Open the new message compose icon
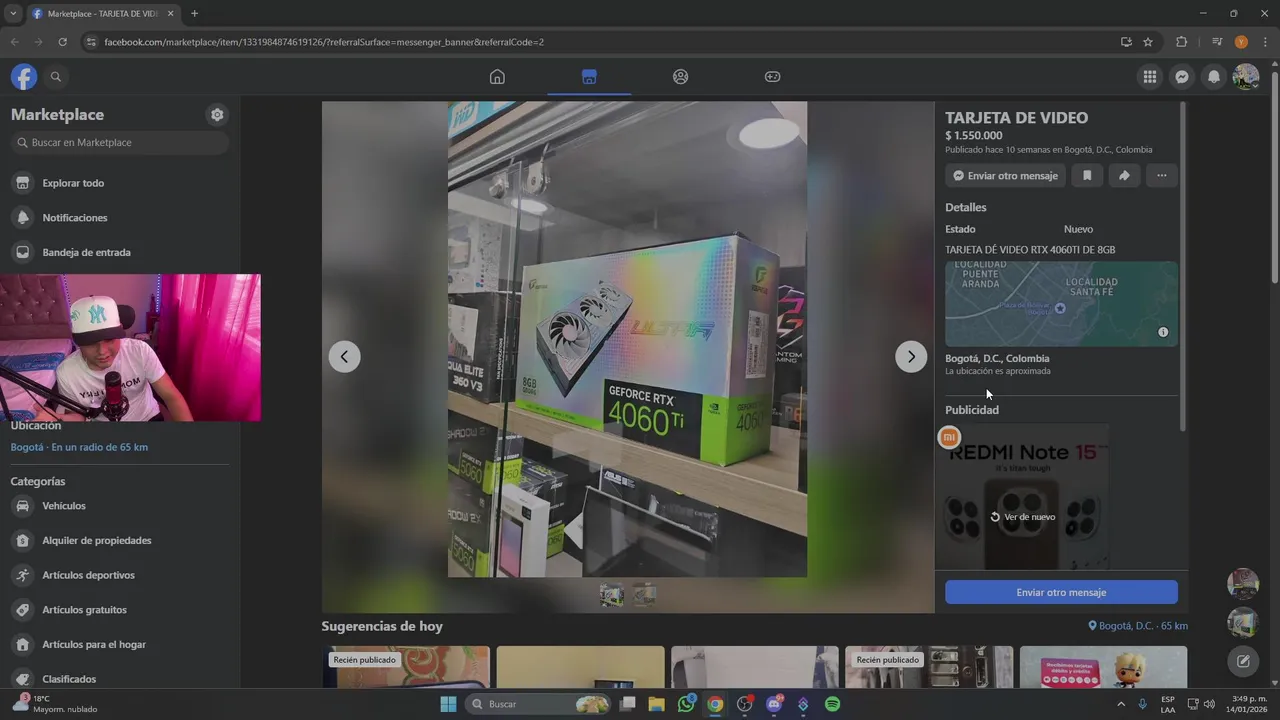Image resolution: width=1280 pixels, height=720 pixels. coord(1243,661)
